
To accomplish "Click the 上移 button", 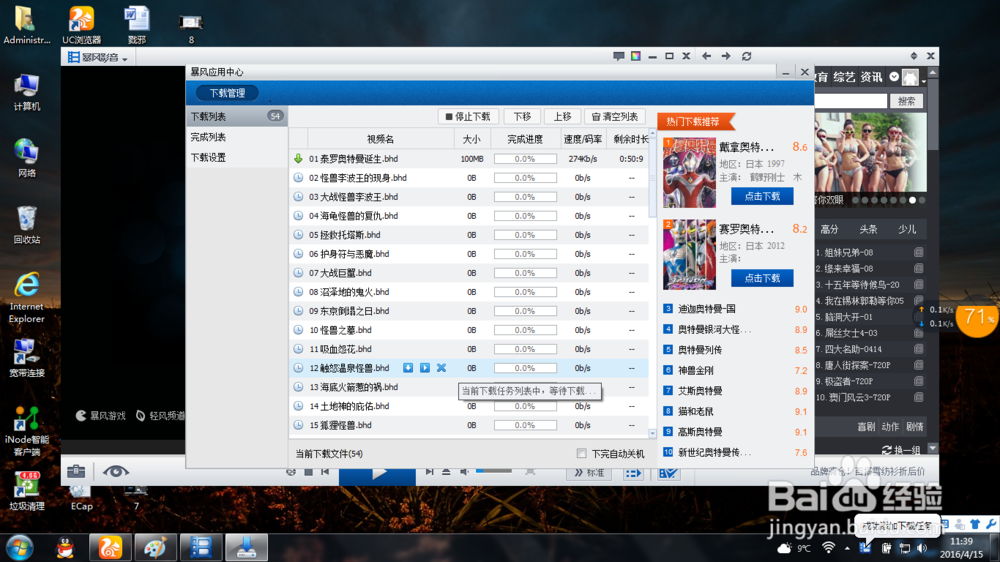I will click(x=562, y=117).
